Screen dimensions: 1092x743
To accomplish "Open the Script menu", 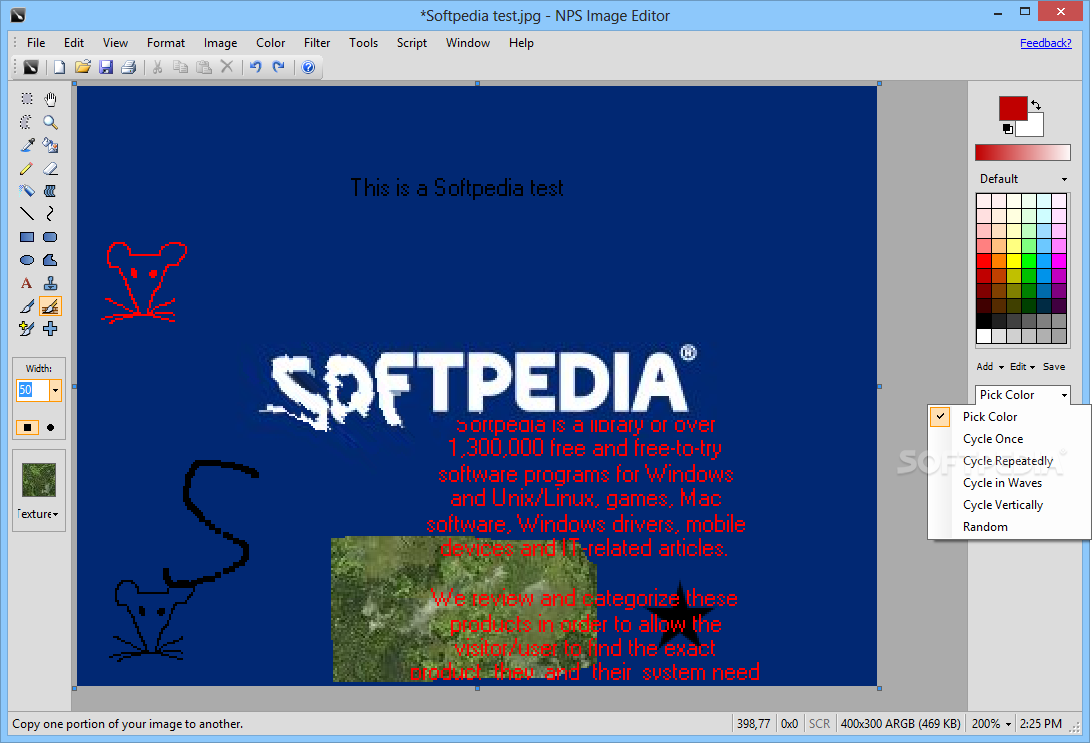I will click(412, 43).
